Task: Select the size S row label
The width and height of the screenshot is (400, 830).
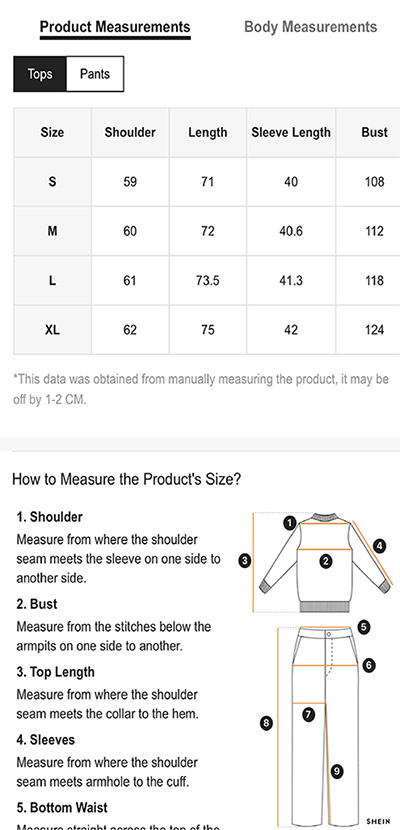Action: (x=52, y=182)
